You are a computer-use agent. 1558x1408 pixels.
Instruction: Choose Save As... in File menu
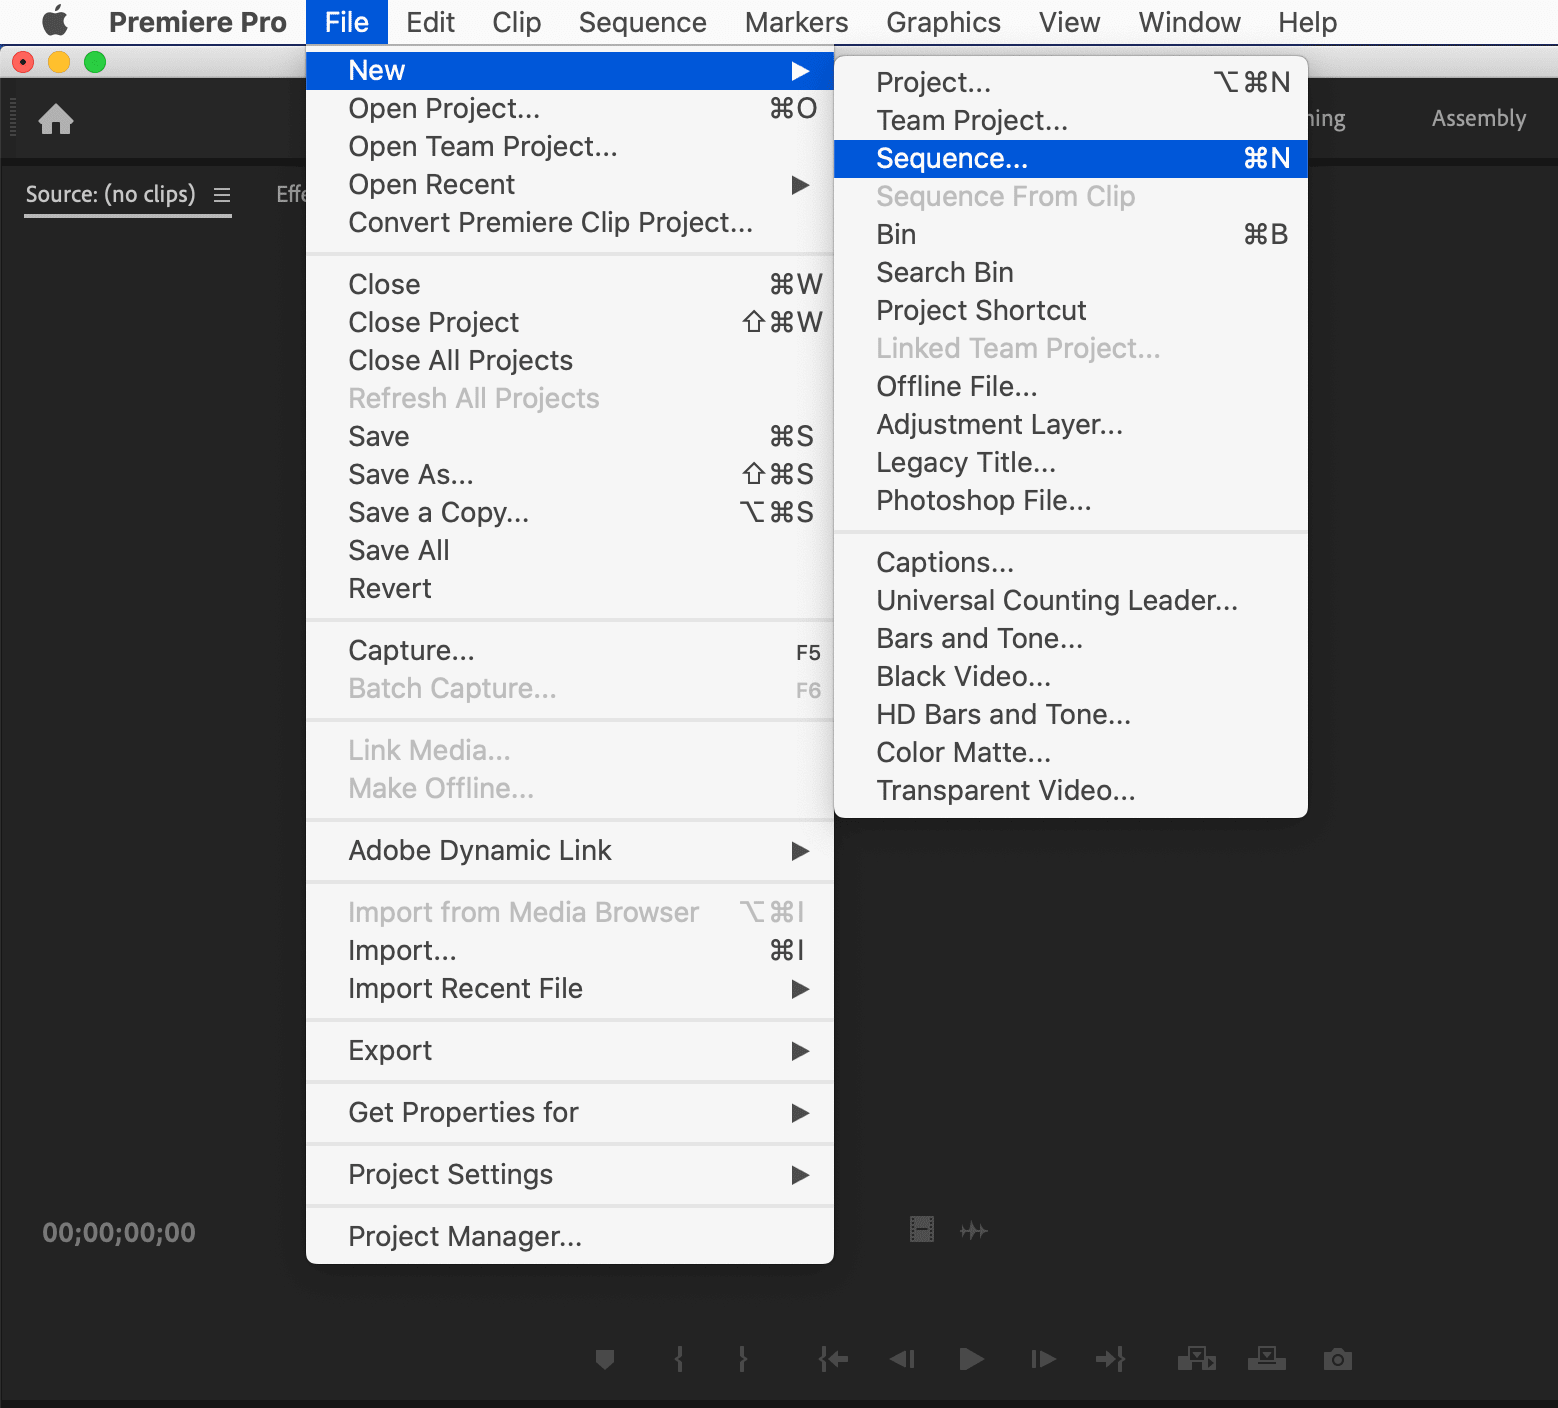570,475
